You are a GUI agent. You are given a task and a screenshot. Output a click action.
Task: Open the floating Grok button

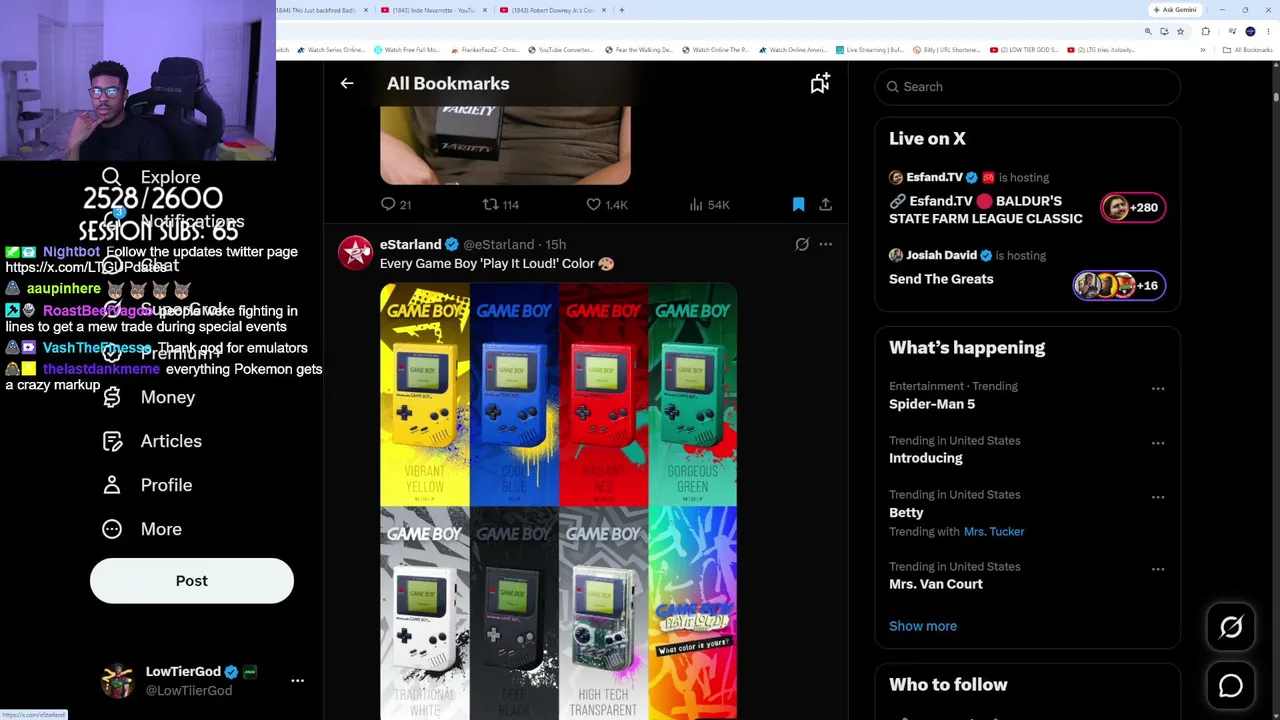(1231, 627)
